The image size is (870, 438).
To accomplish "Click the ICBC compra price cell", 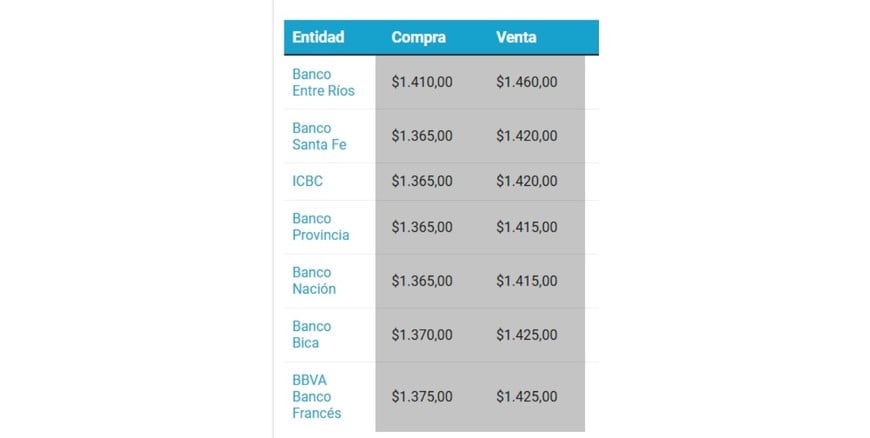I will pyautogui.click(x=422, y=181).
